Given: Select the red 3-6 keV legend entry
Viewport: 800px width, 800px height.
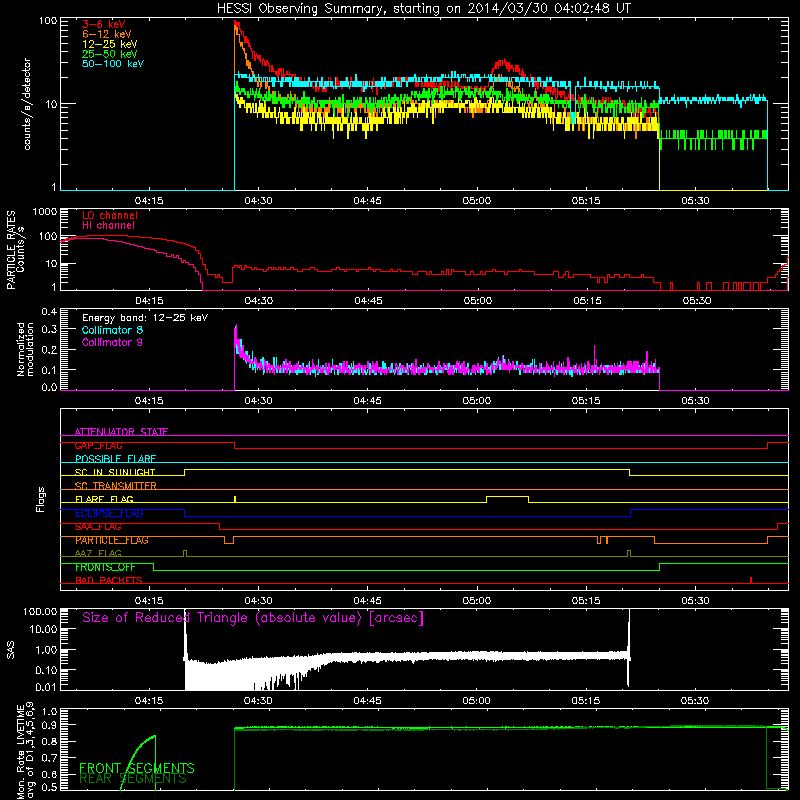Looking at the screenshot, I should tap(103, 24).
